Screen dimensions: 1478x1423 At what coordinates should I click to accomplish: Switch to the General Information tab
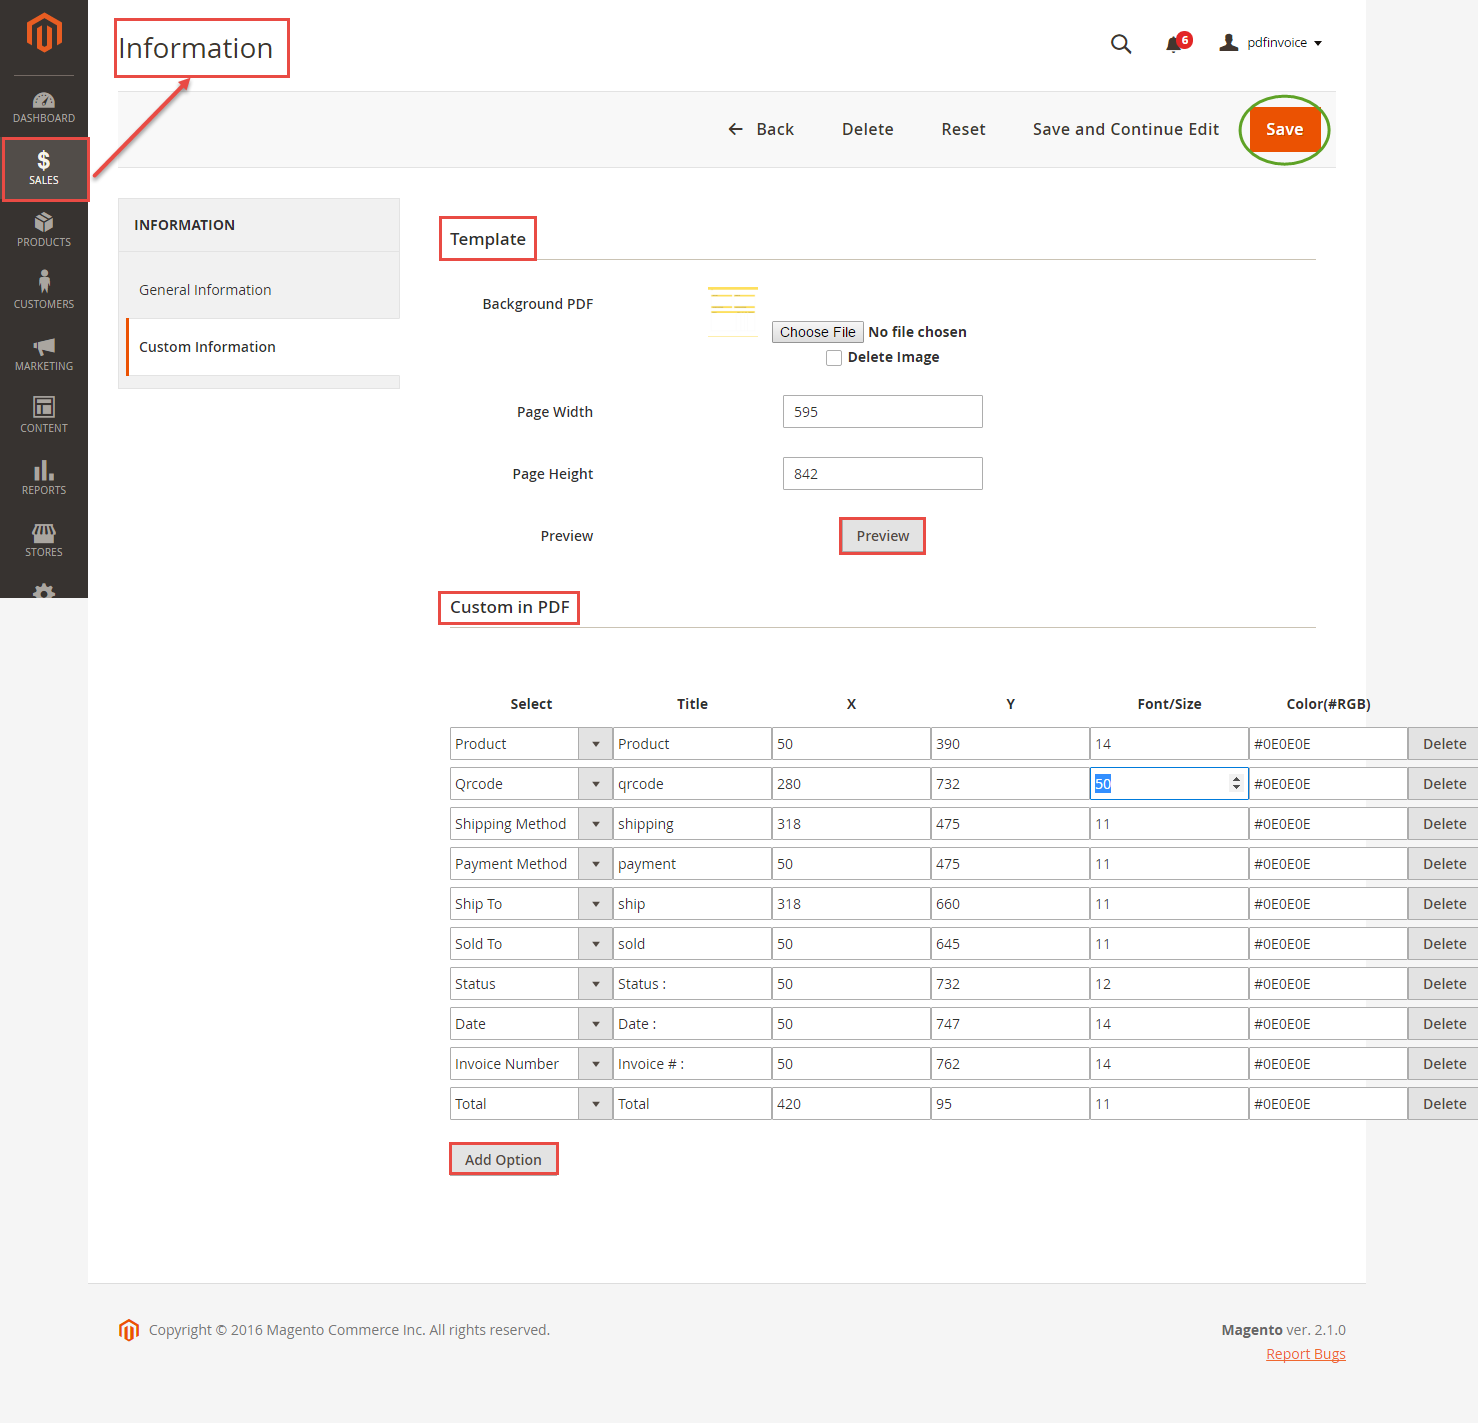pos(205,289)
